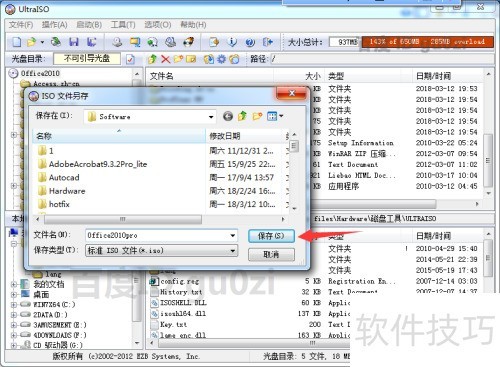Click the blue gear settings icon
The image size is (500, 367).
[221, 59]
